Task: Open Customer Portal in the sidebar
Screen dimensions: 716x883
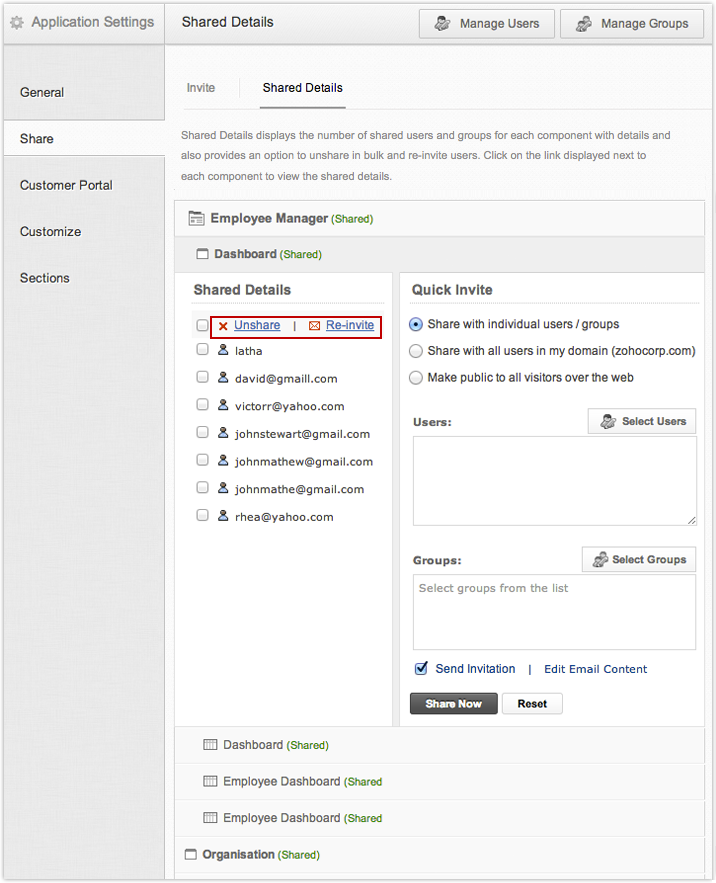Action: tap(66, 185)
